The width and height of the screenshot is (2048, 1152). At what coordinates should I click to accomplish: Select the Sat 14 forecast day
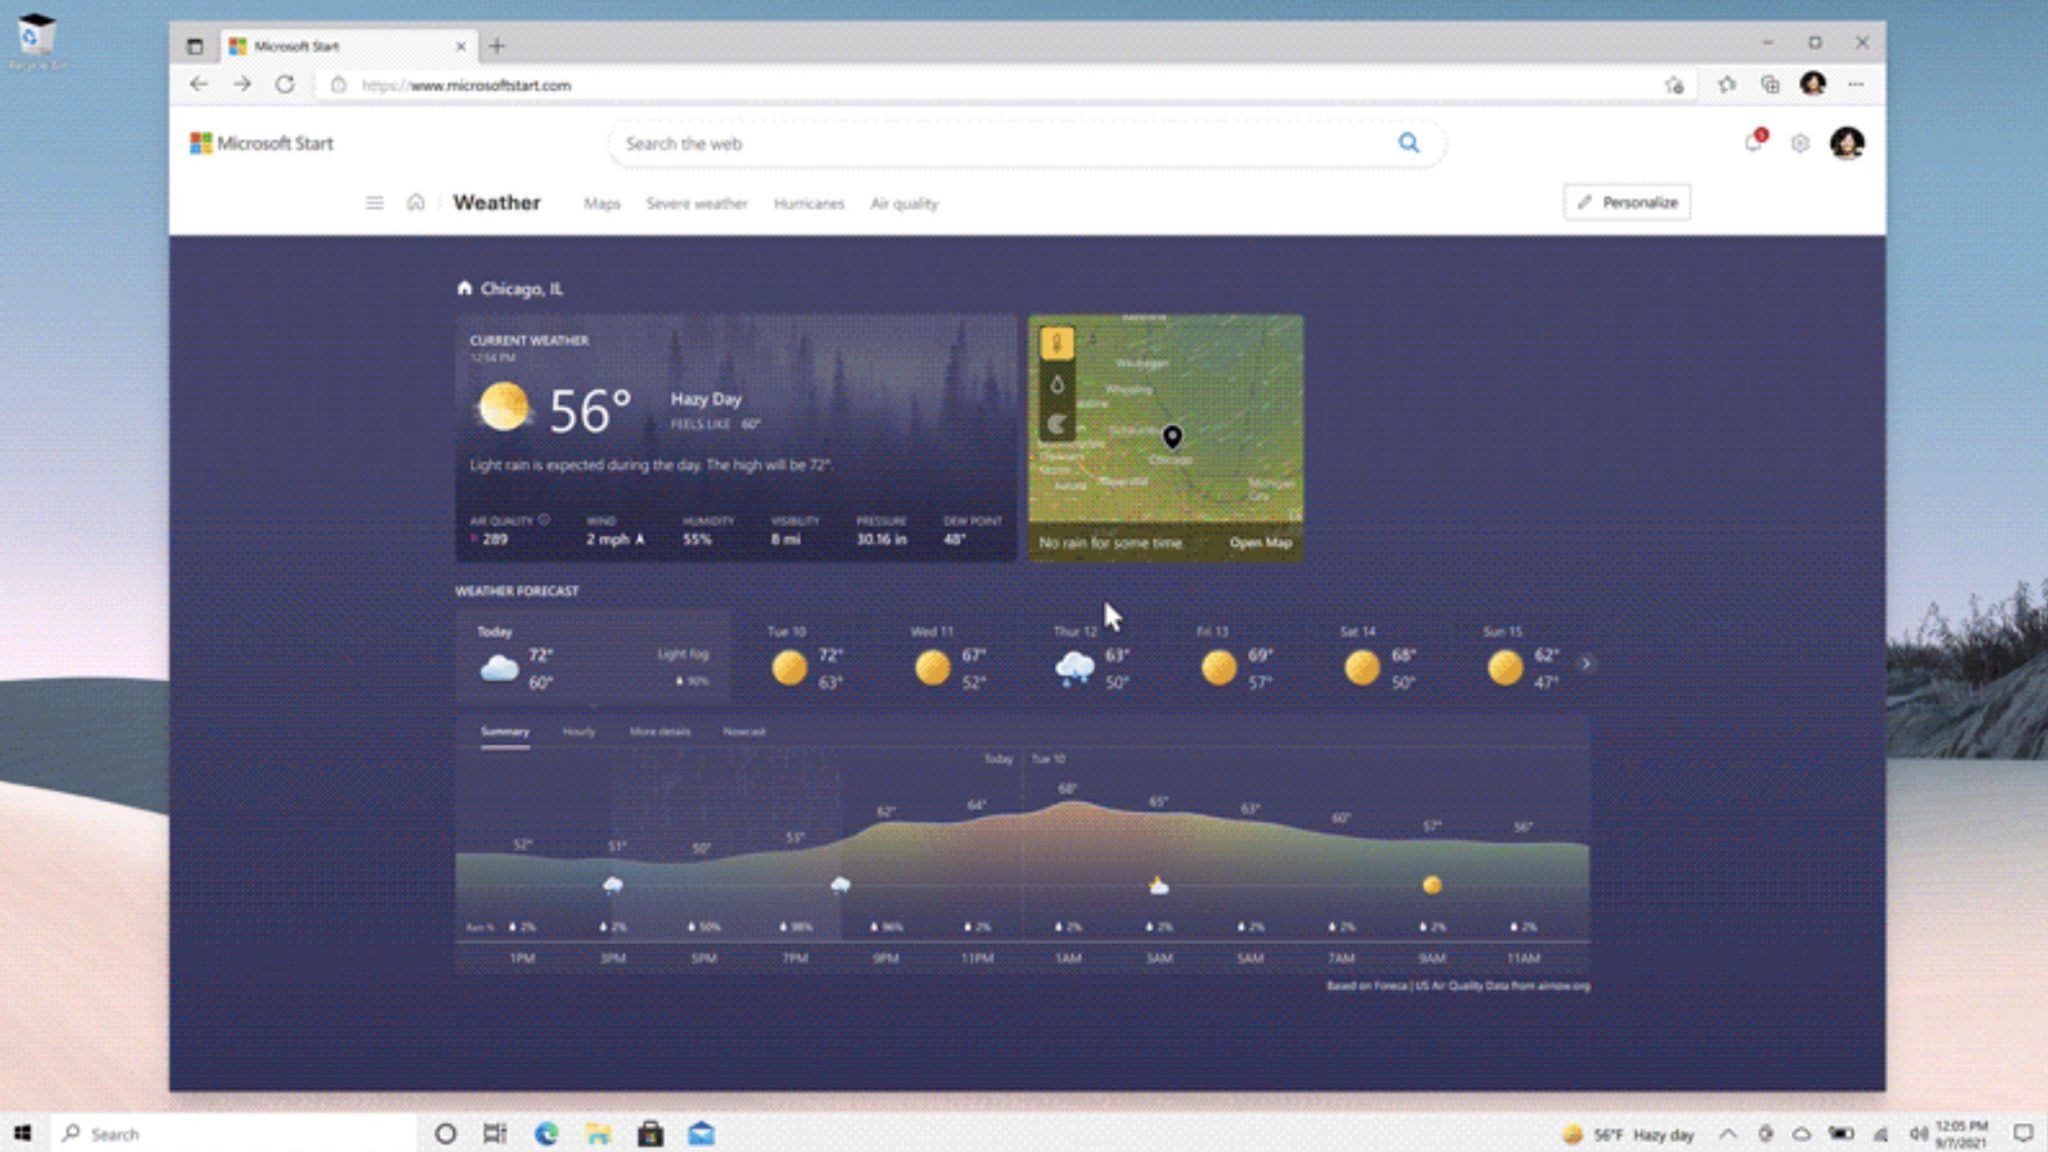coord(1380,659)
